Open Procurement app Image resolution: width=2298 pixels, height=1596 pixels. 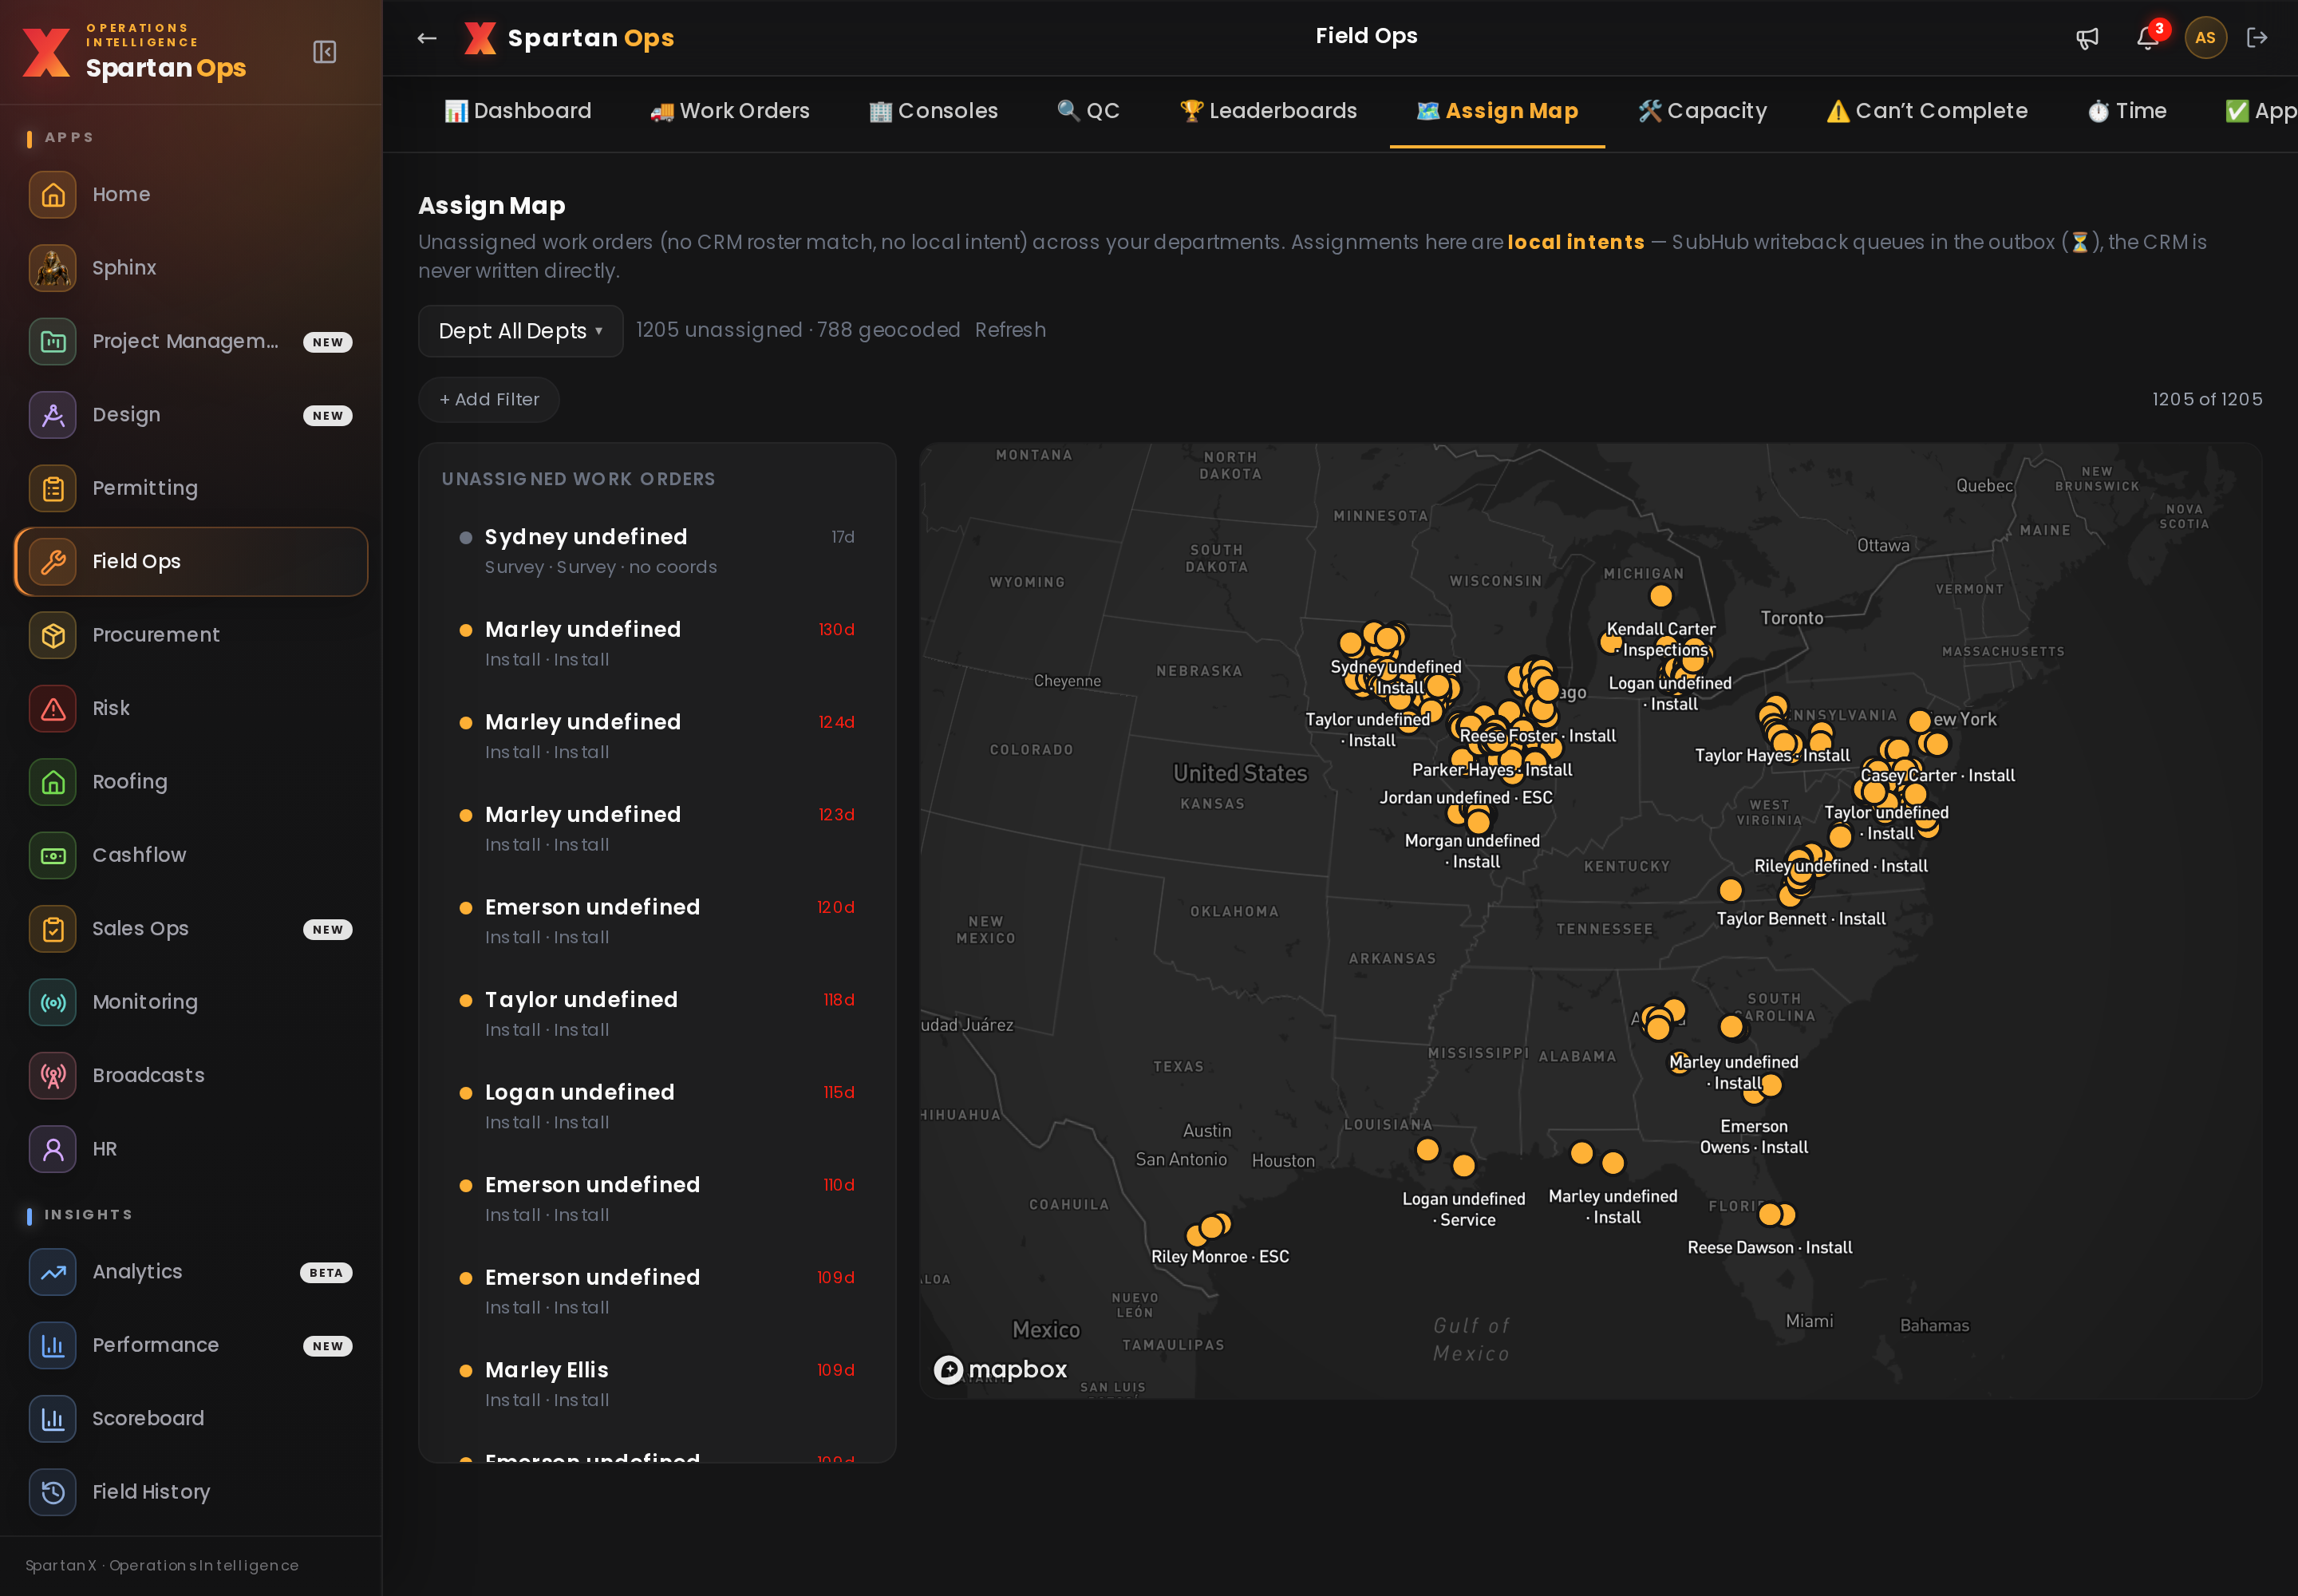click(x=191, y=635)
